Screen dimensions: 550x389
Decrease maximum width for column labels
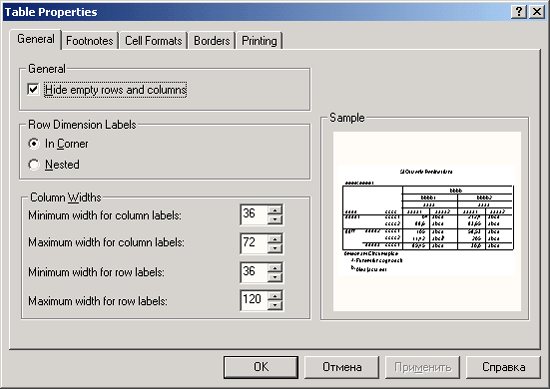point(275,248)
